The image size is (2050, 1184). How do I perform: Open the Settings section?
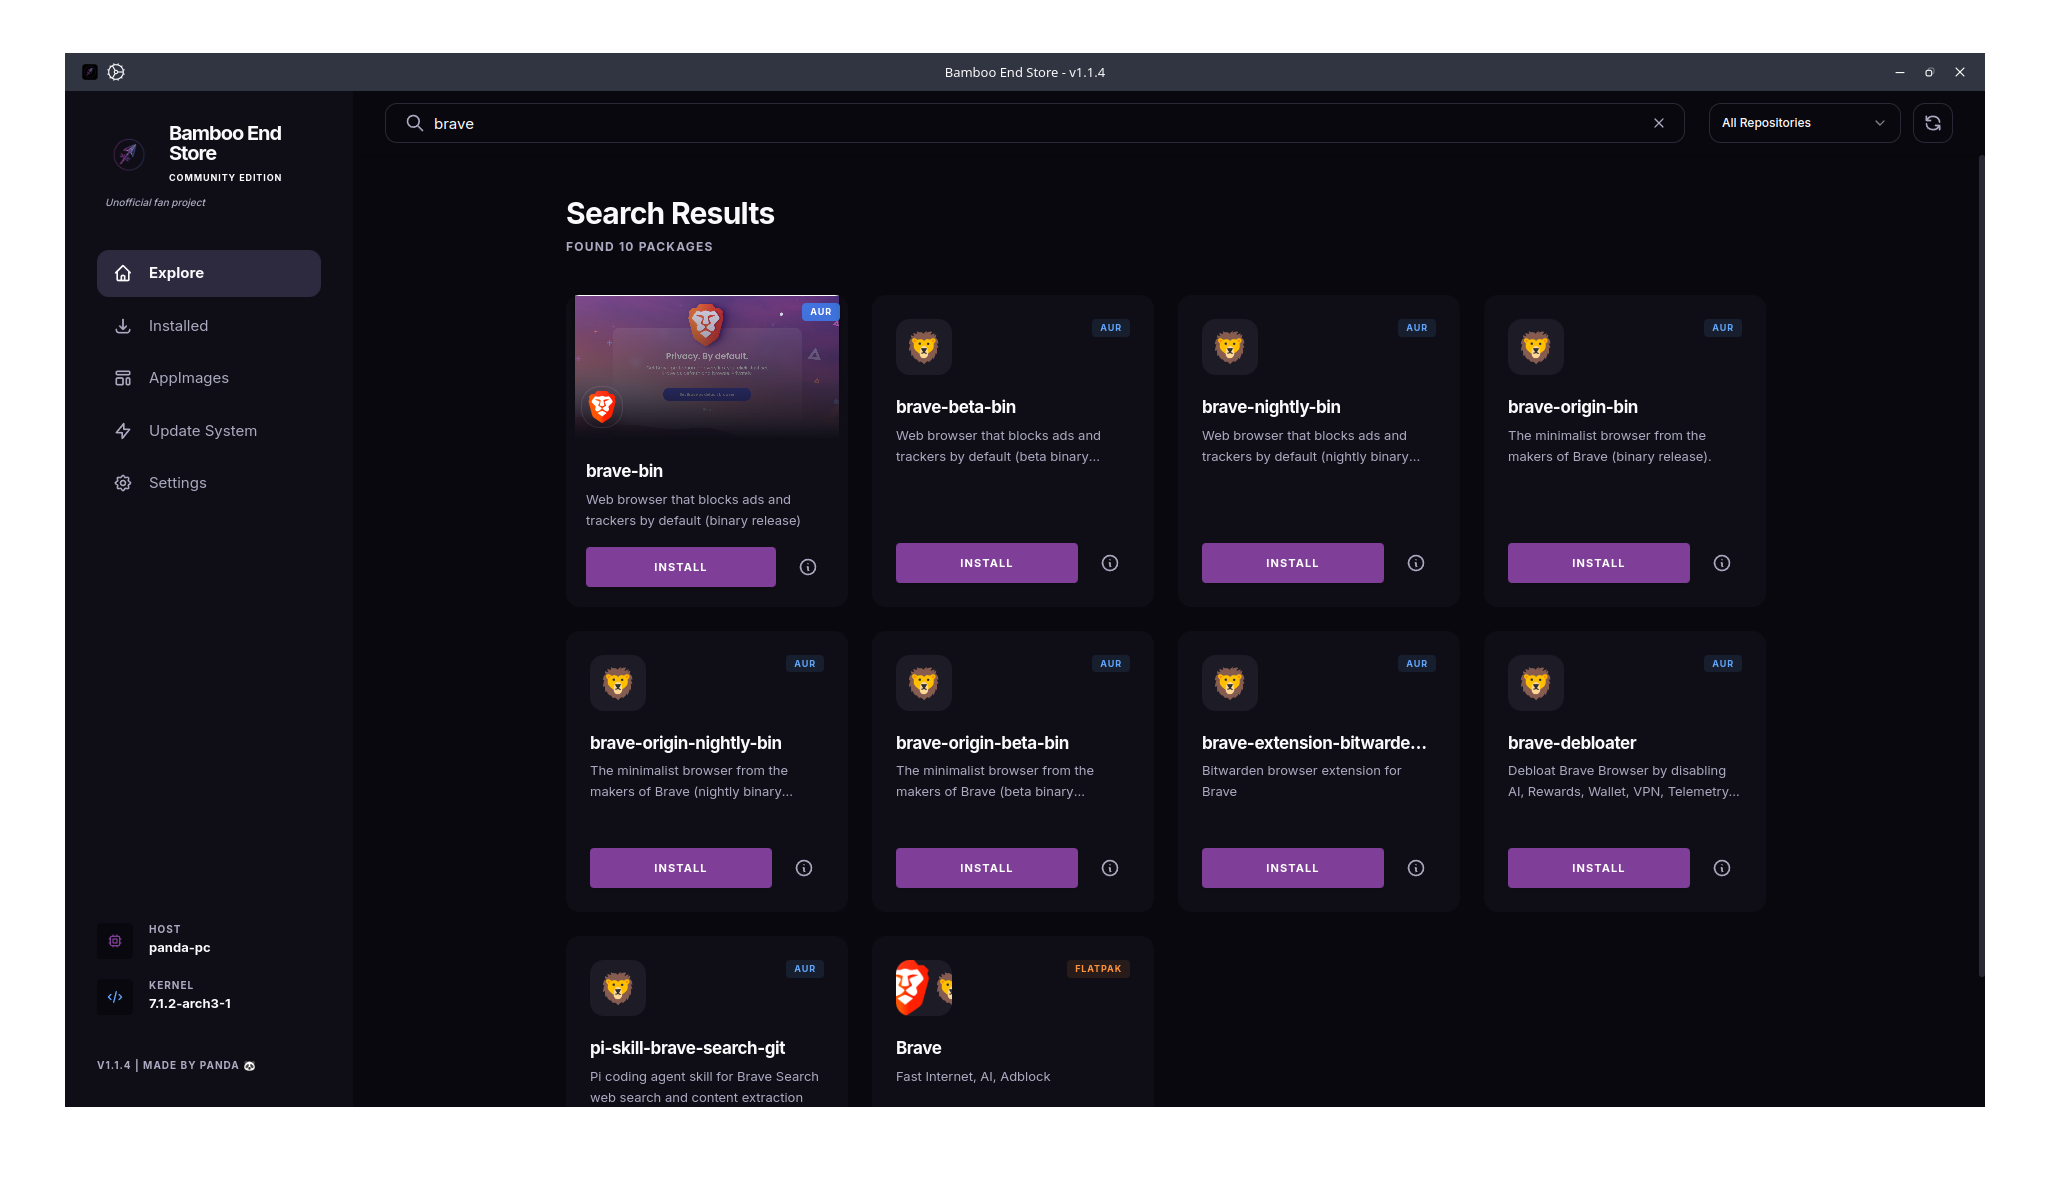209,483
